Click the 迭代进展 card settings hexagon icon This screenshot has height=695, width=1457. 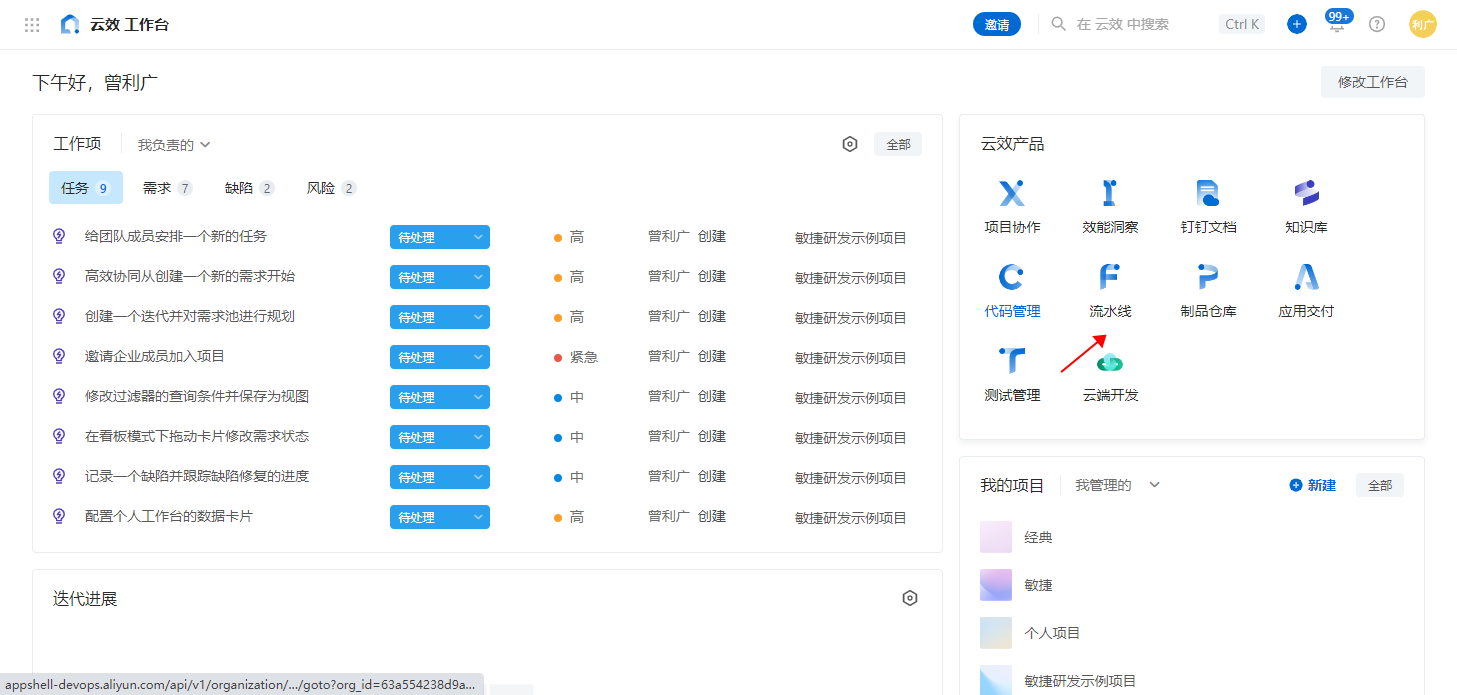click(910, 598)
